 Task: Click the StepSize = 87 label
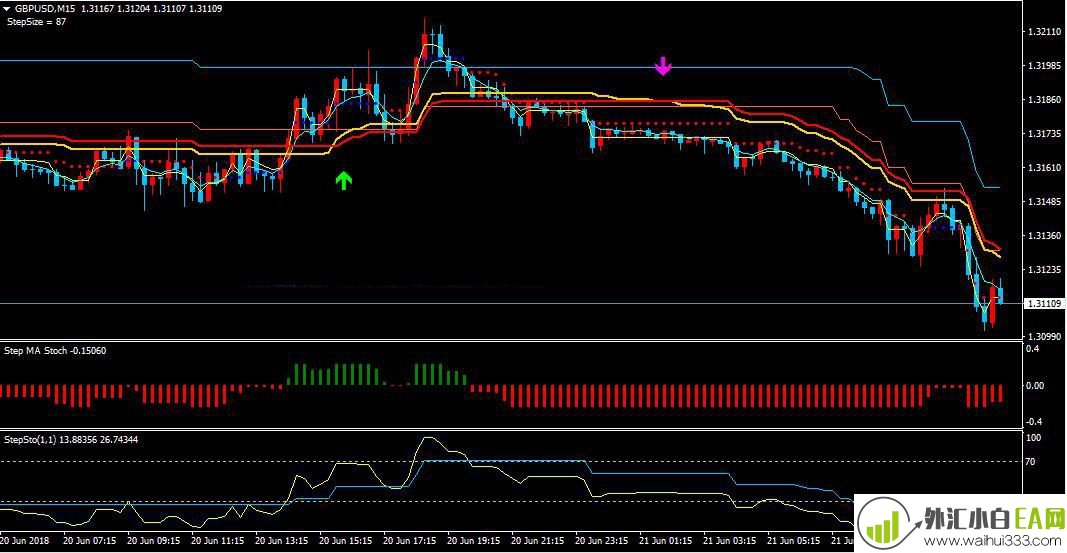point(37,22)
